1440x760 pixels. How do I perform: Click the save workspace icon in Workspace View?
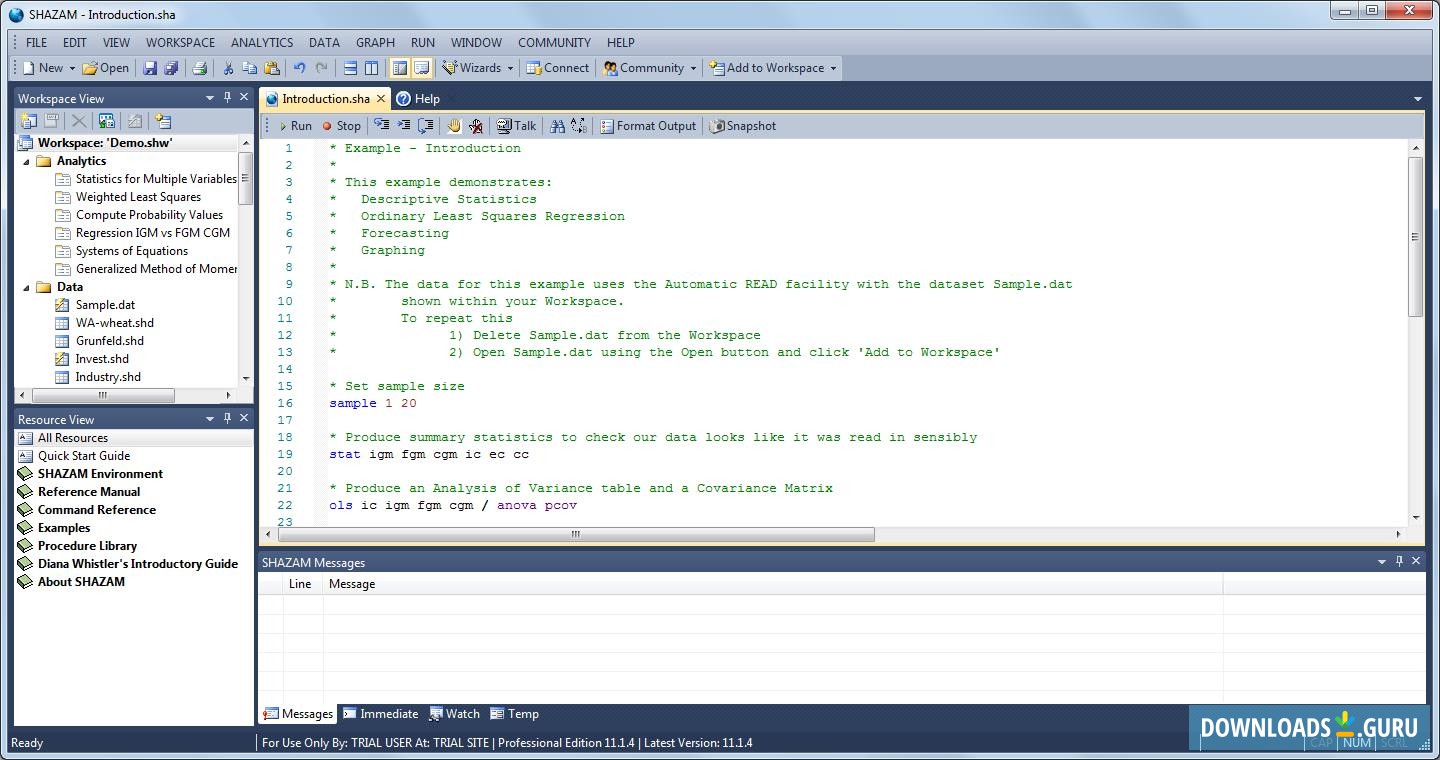coord(50,121)
